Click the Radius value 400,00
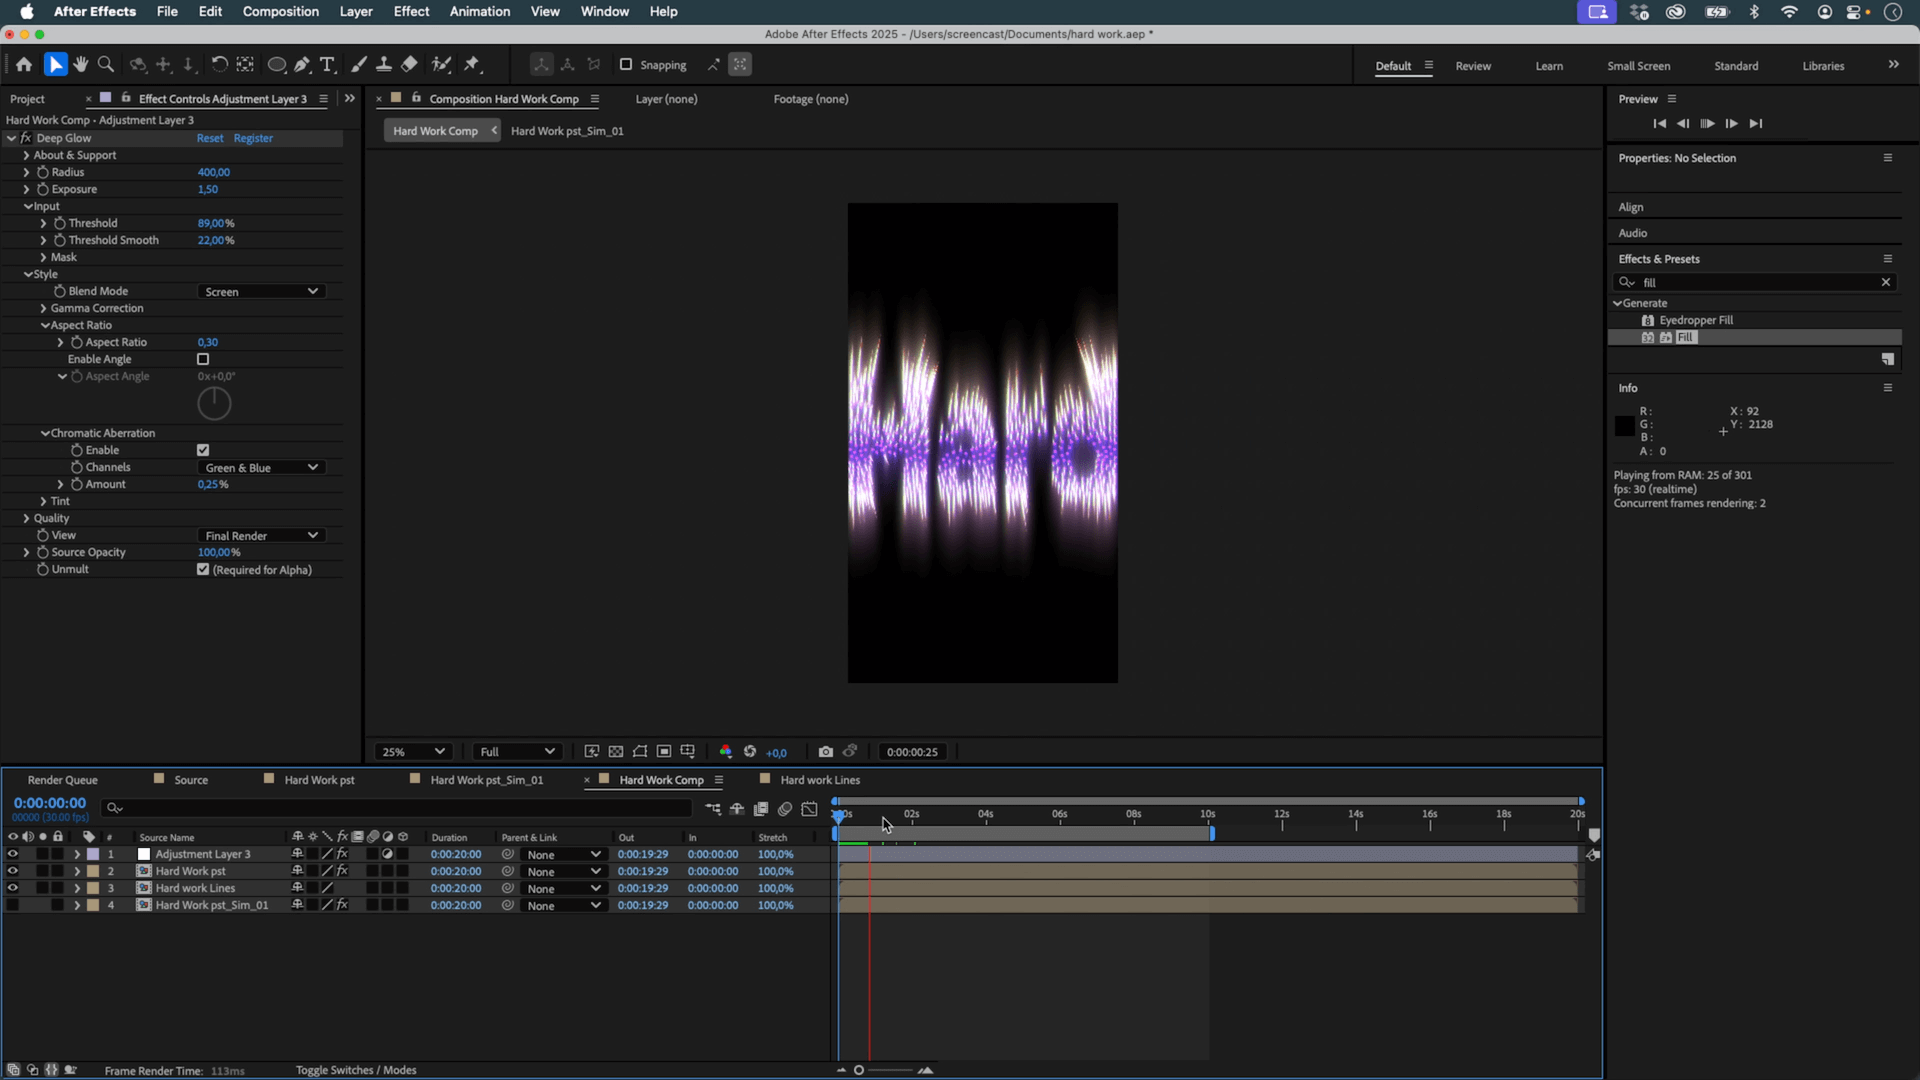The width and height of the screenshot is (1920, 1080). [214, 172]
